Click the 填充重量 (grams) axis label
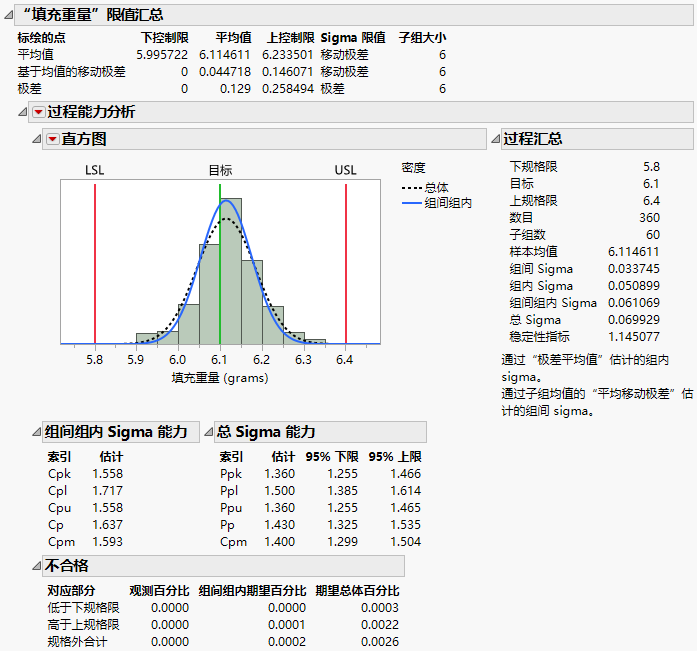 pyautogui.click(x=220, y=378)
